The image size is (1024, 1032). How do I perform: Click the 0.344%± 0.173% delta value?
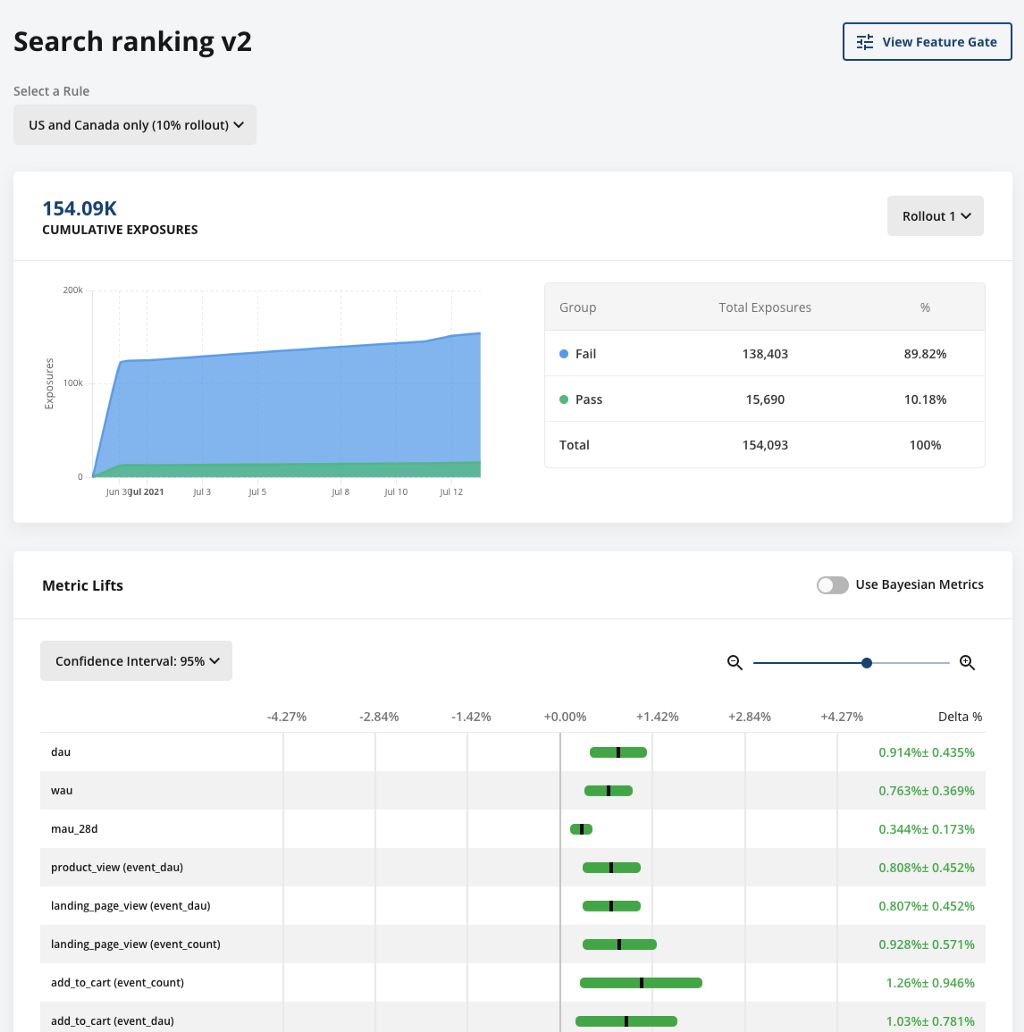pyautogui.click(x=926, y=829)
